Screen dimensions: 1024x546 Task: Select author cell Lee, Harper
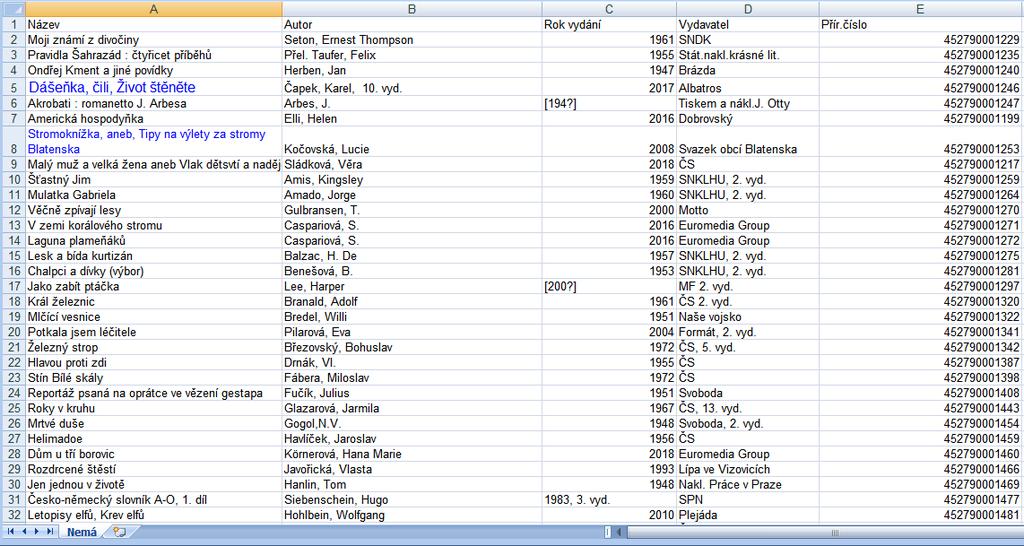[x=412, y=286]
